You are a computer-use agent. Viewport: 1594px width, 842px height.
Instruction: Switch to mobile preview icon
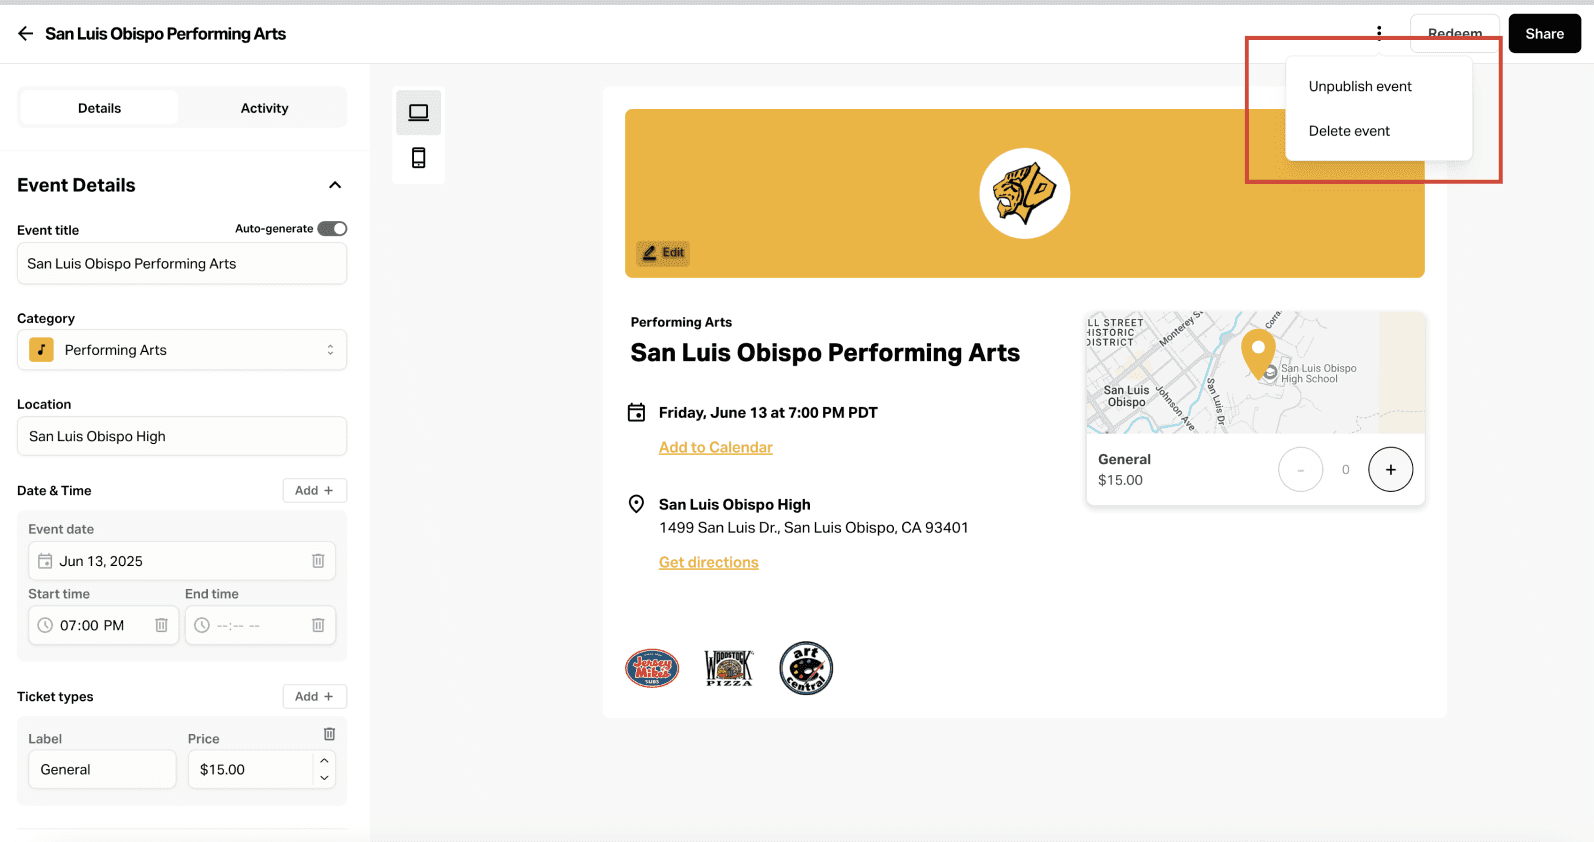[x=419, y=158]
